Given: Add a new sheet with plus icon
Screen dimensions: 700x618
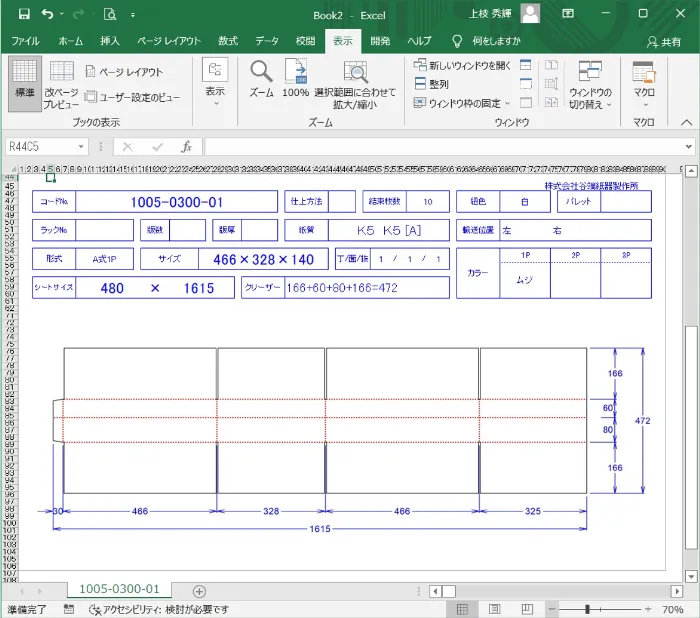Looking at the screenshot, I should point(199,591).
